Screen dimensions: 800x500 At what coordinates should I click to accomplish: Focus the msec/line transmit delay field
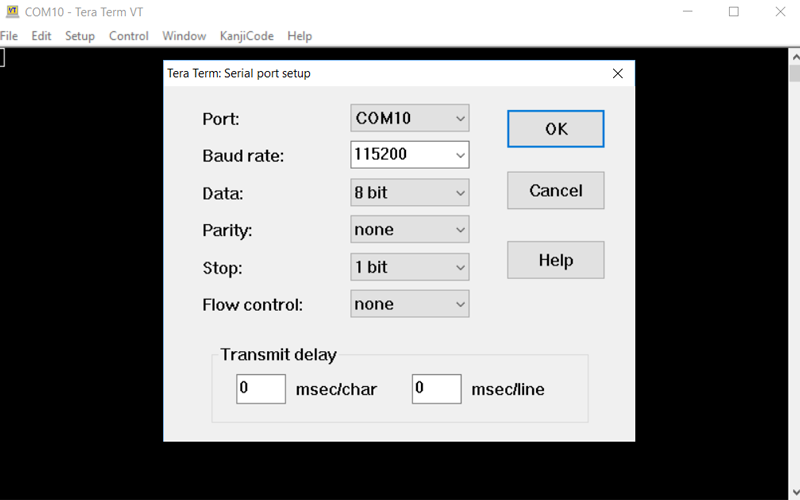pyautogui.click(x=436, y=389)
